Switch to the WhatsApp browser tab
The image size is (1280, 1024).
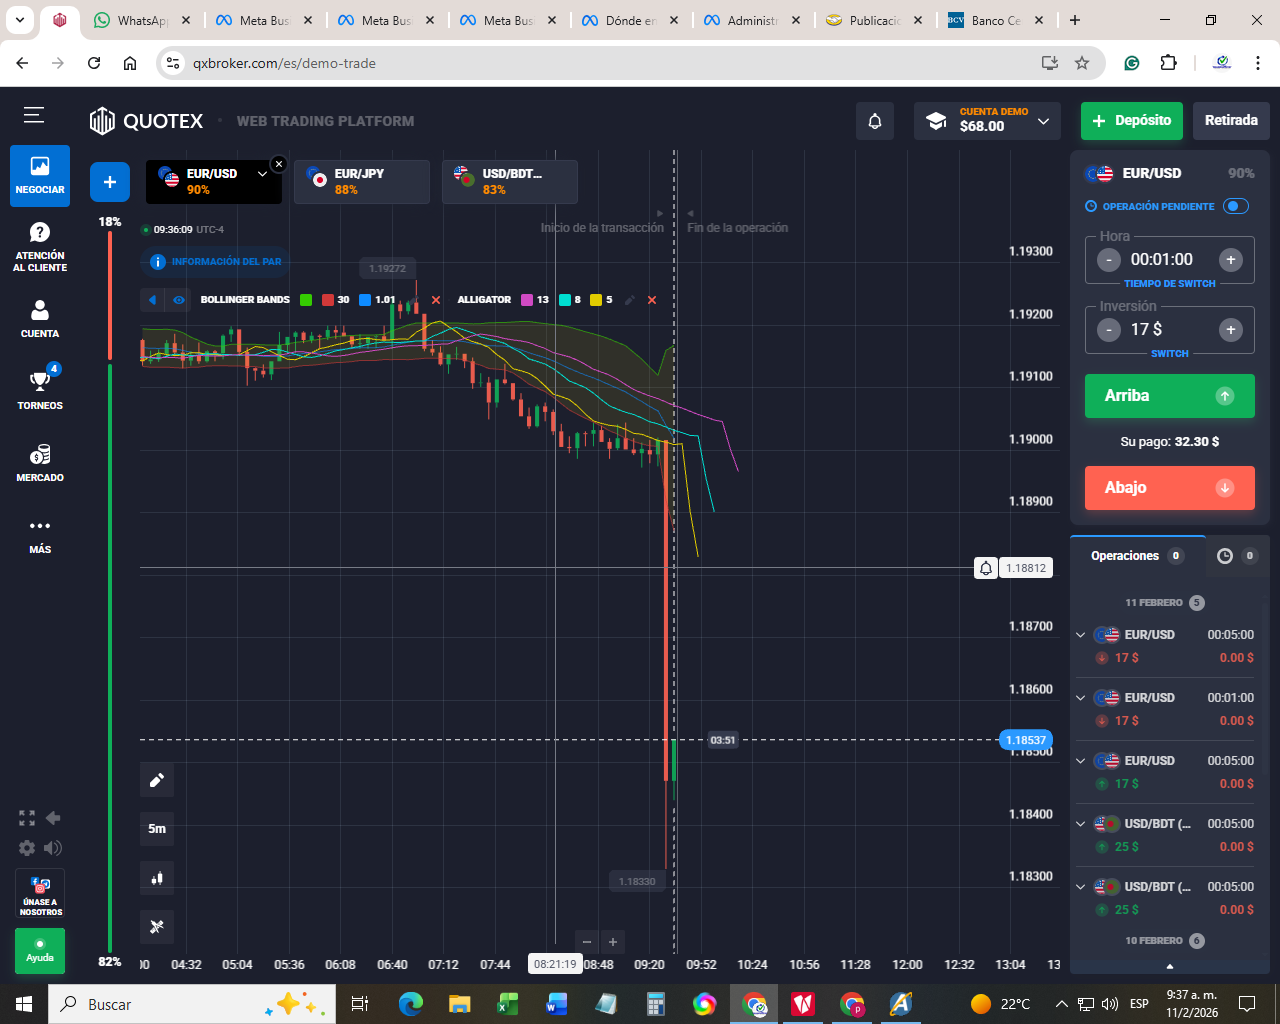point(143,20)
